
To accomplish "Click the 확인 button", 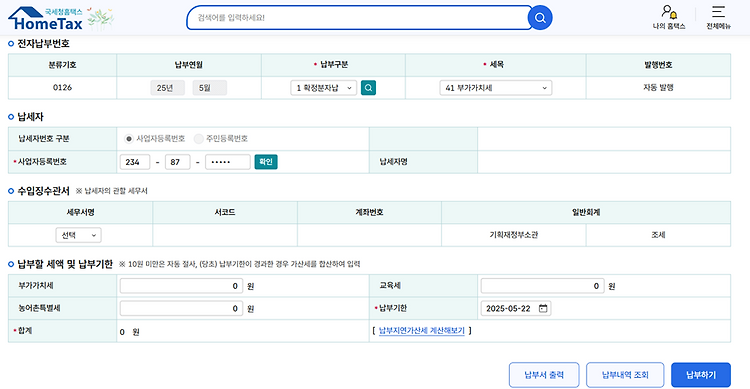I will (266, 162).
